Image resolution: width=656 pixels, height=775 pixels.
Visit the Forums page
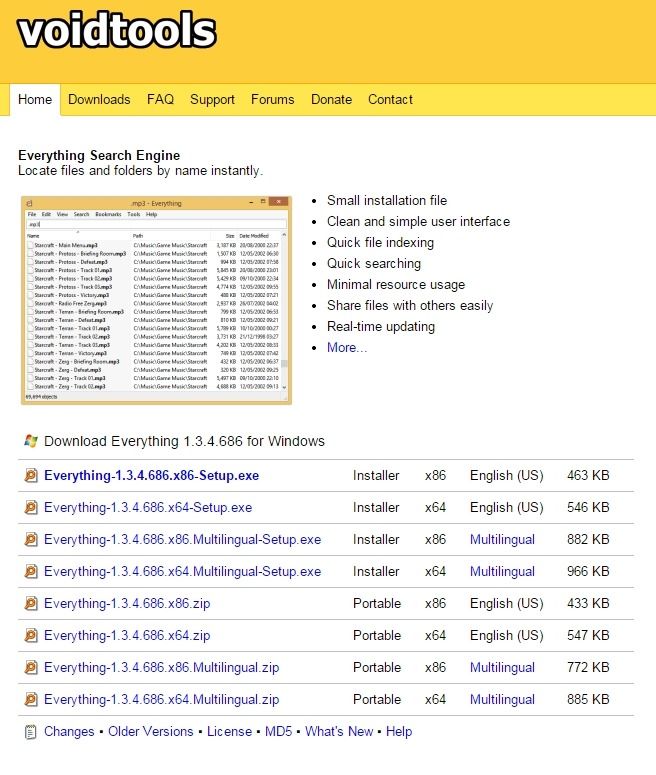click(272, 99)
